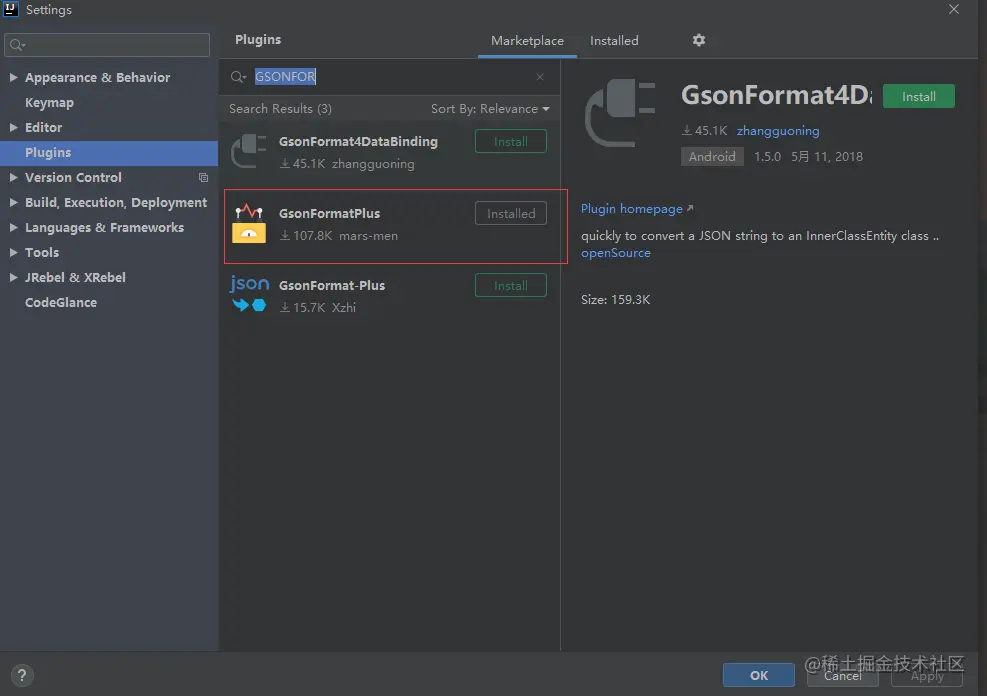Click the Version Control project-level copy icon

203,177
